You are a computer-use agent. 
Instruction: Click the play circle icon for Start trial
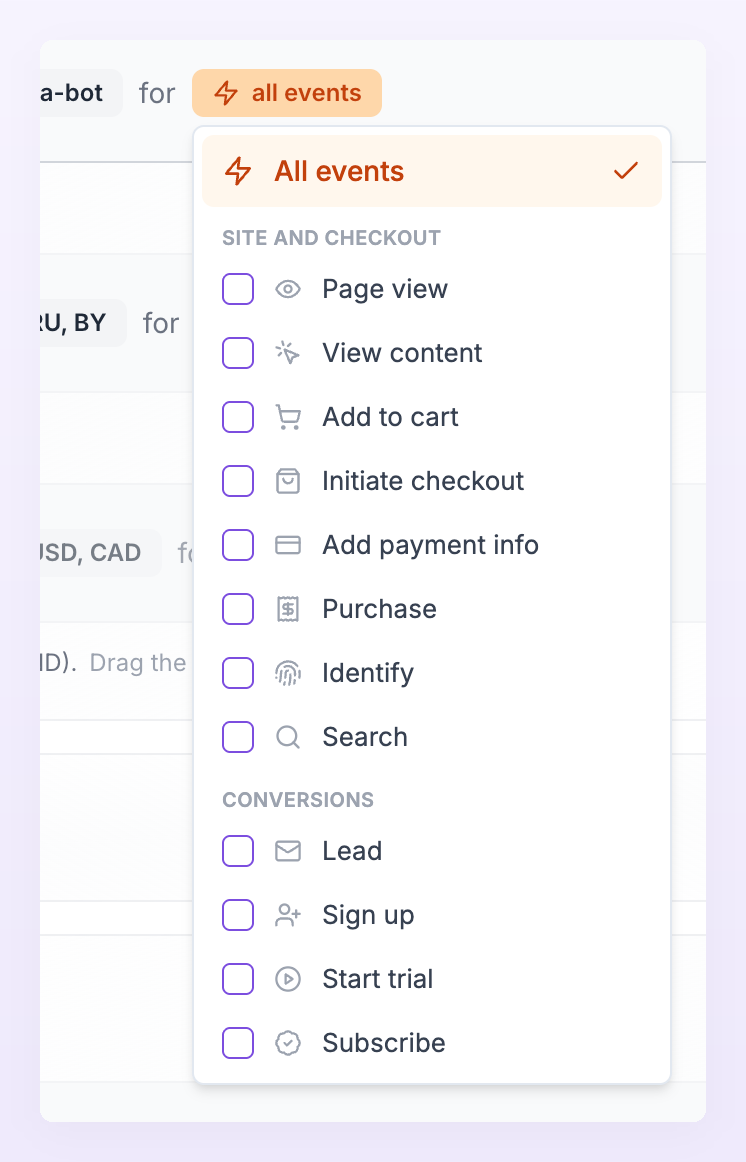tap(287, 979)
